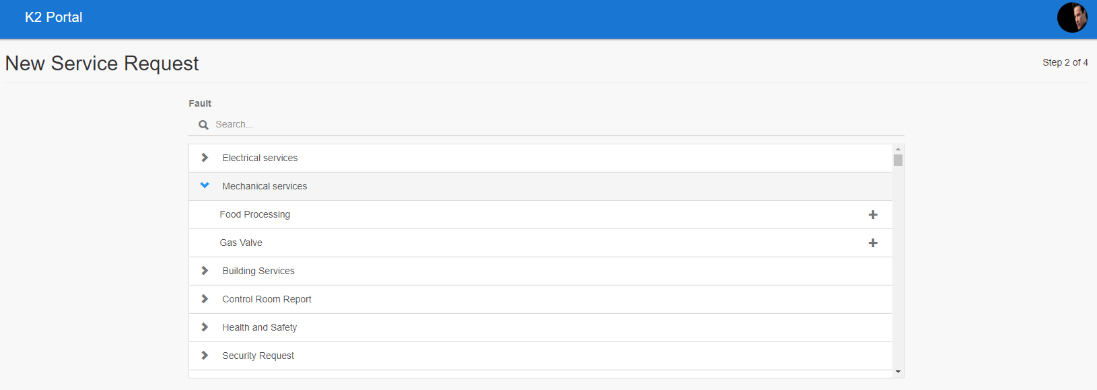Open K2 Portal home link
This screenshot has width=1097, height=390.
tap(54, 18)
